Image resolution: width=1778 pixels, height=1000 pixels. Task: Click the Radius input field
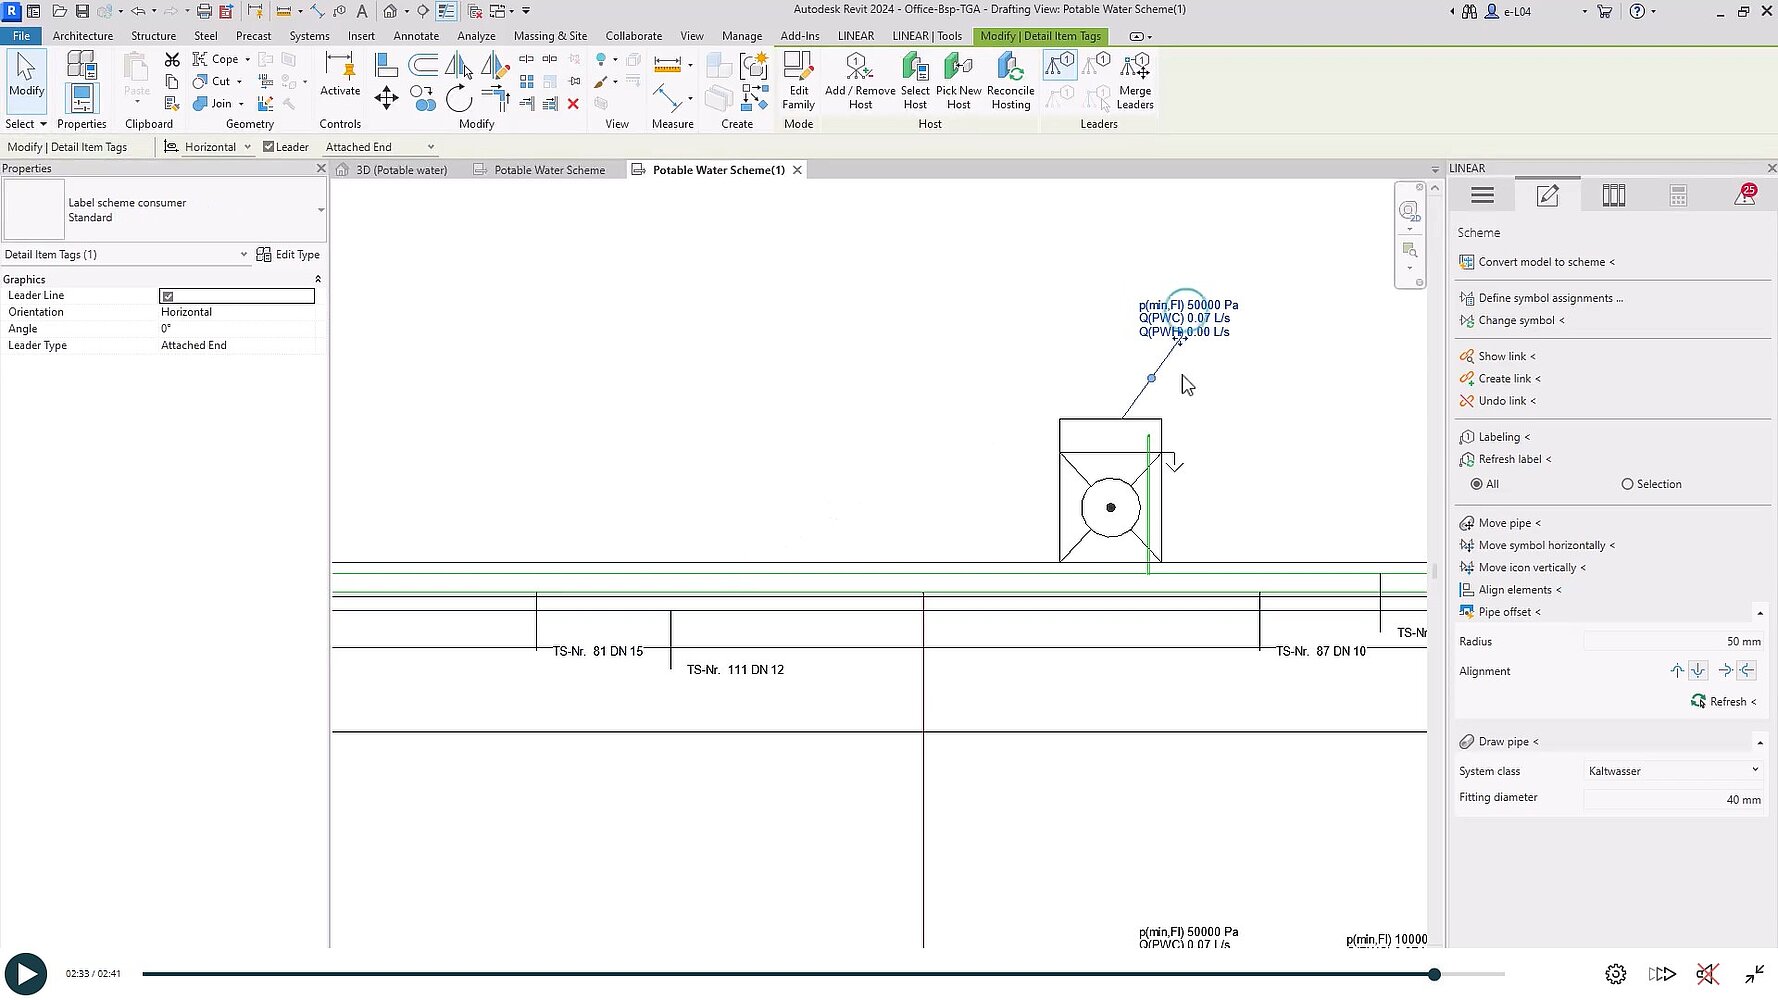tap(1672, 642)
